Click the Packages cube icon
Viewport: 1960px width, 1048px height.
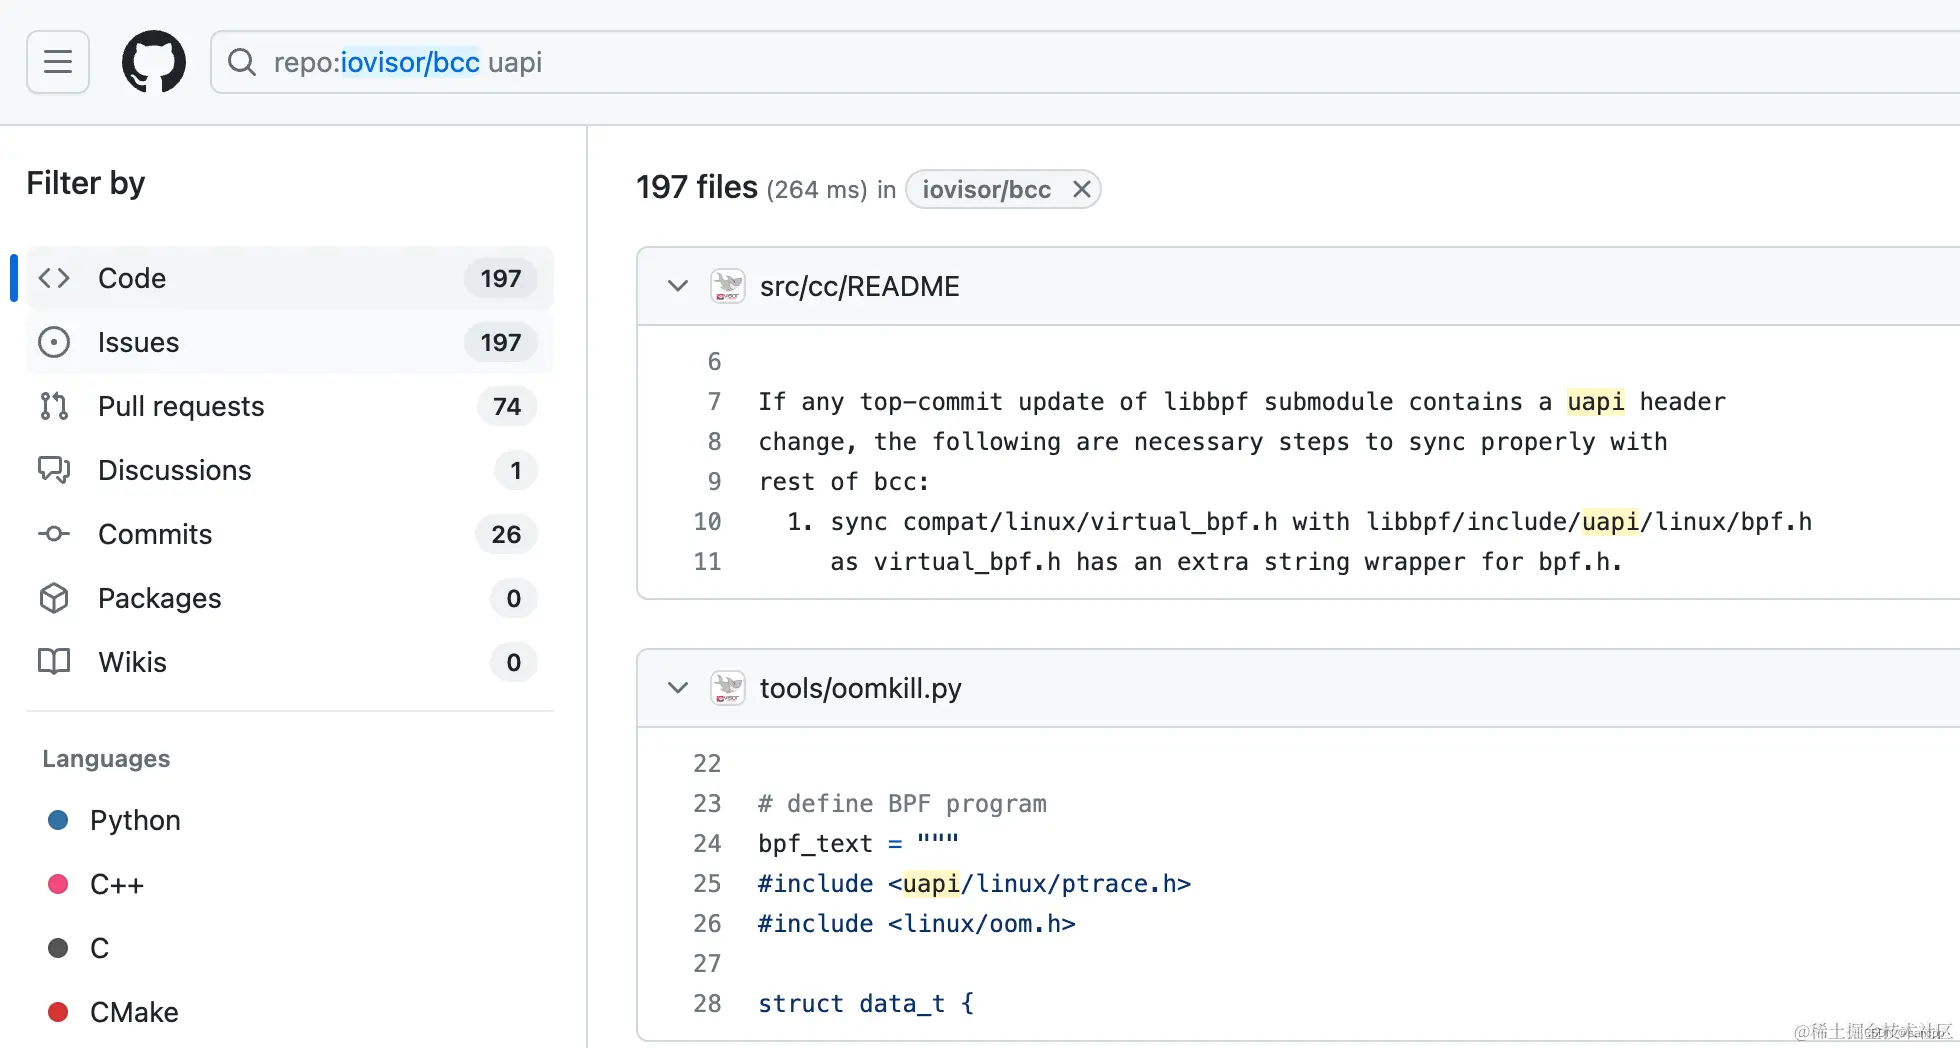(x=54, y=598)
